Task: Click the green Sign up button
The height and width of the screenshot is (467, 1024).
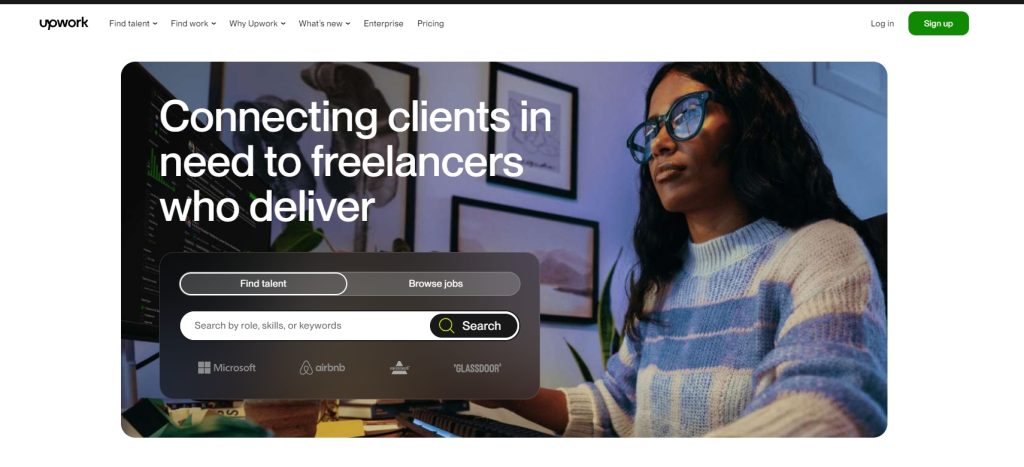Action: [938, 24]
